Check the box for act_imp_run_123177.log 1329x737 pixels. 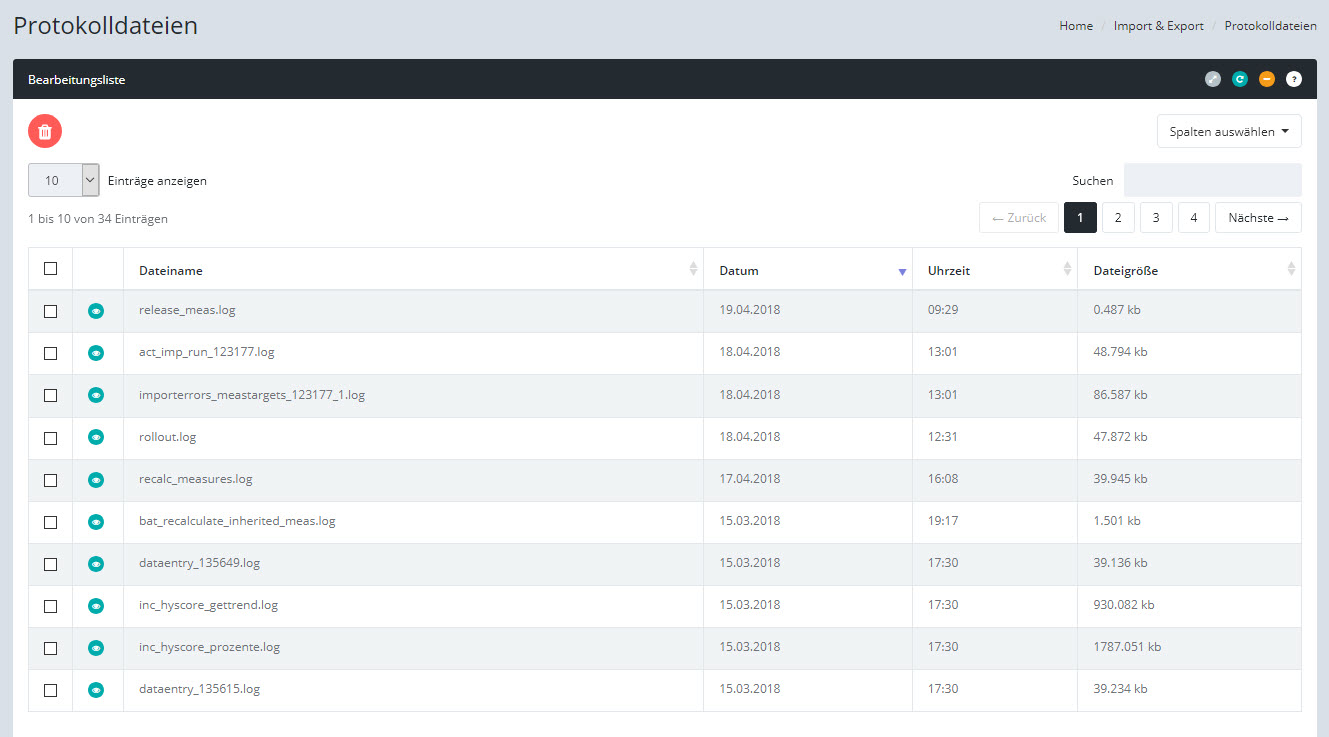(x=51, y=353)
